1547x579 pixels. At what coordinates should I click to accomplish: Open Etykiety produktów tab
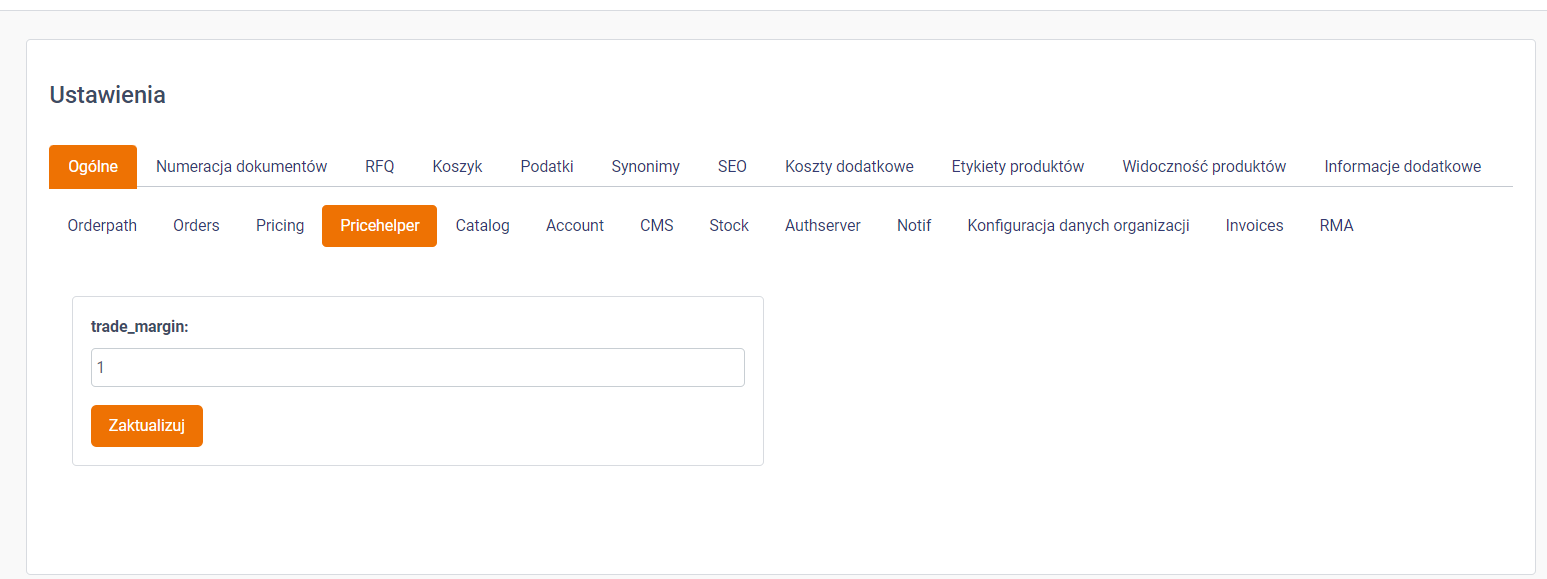(x=1018, y=166)
